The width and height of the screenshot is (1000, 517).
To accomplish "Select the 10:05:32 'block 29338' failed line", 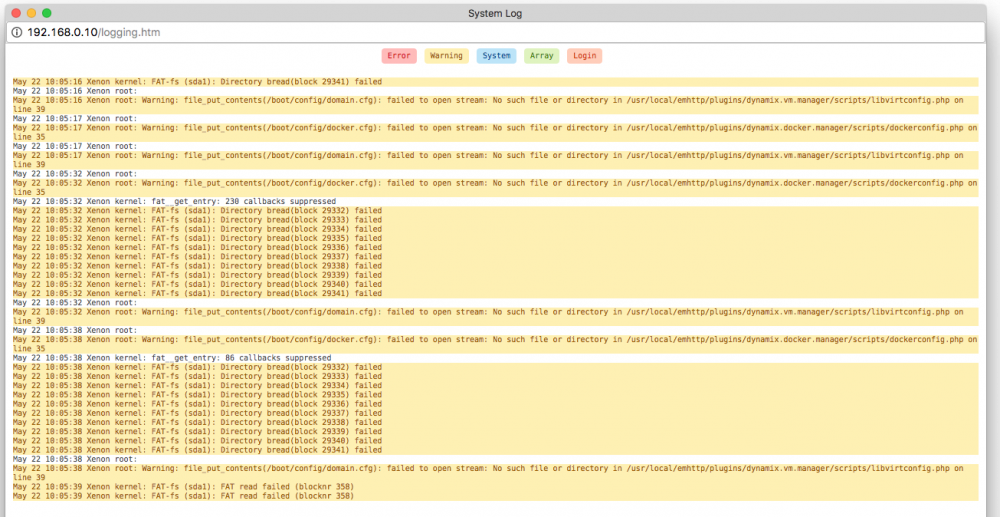I will point(495,266).
